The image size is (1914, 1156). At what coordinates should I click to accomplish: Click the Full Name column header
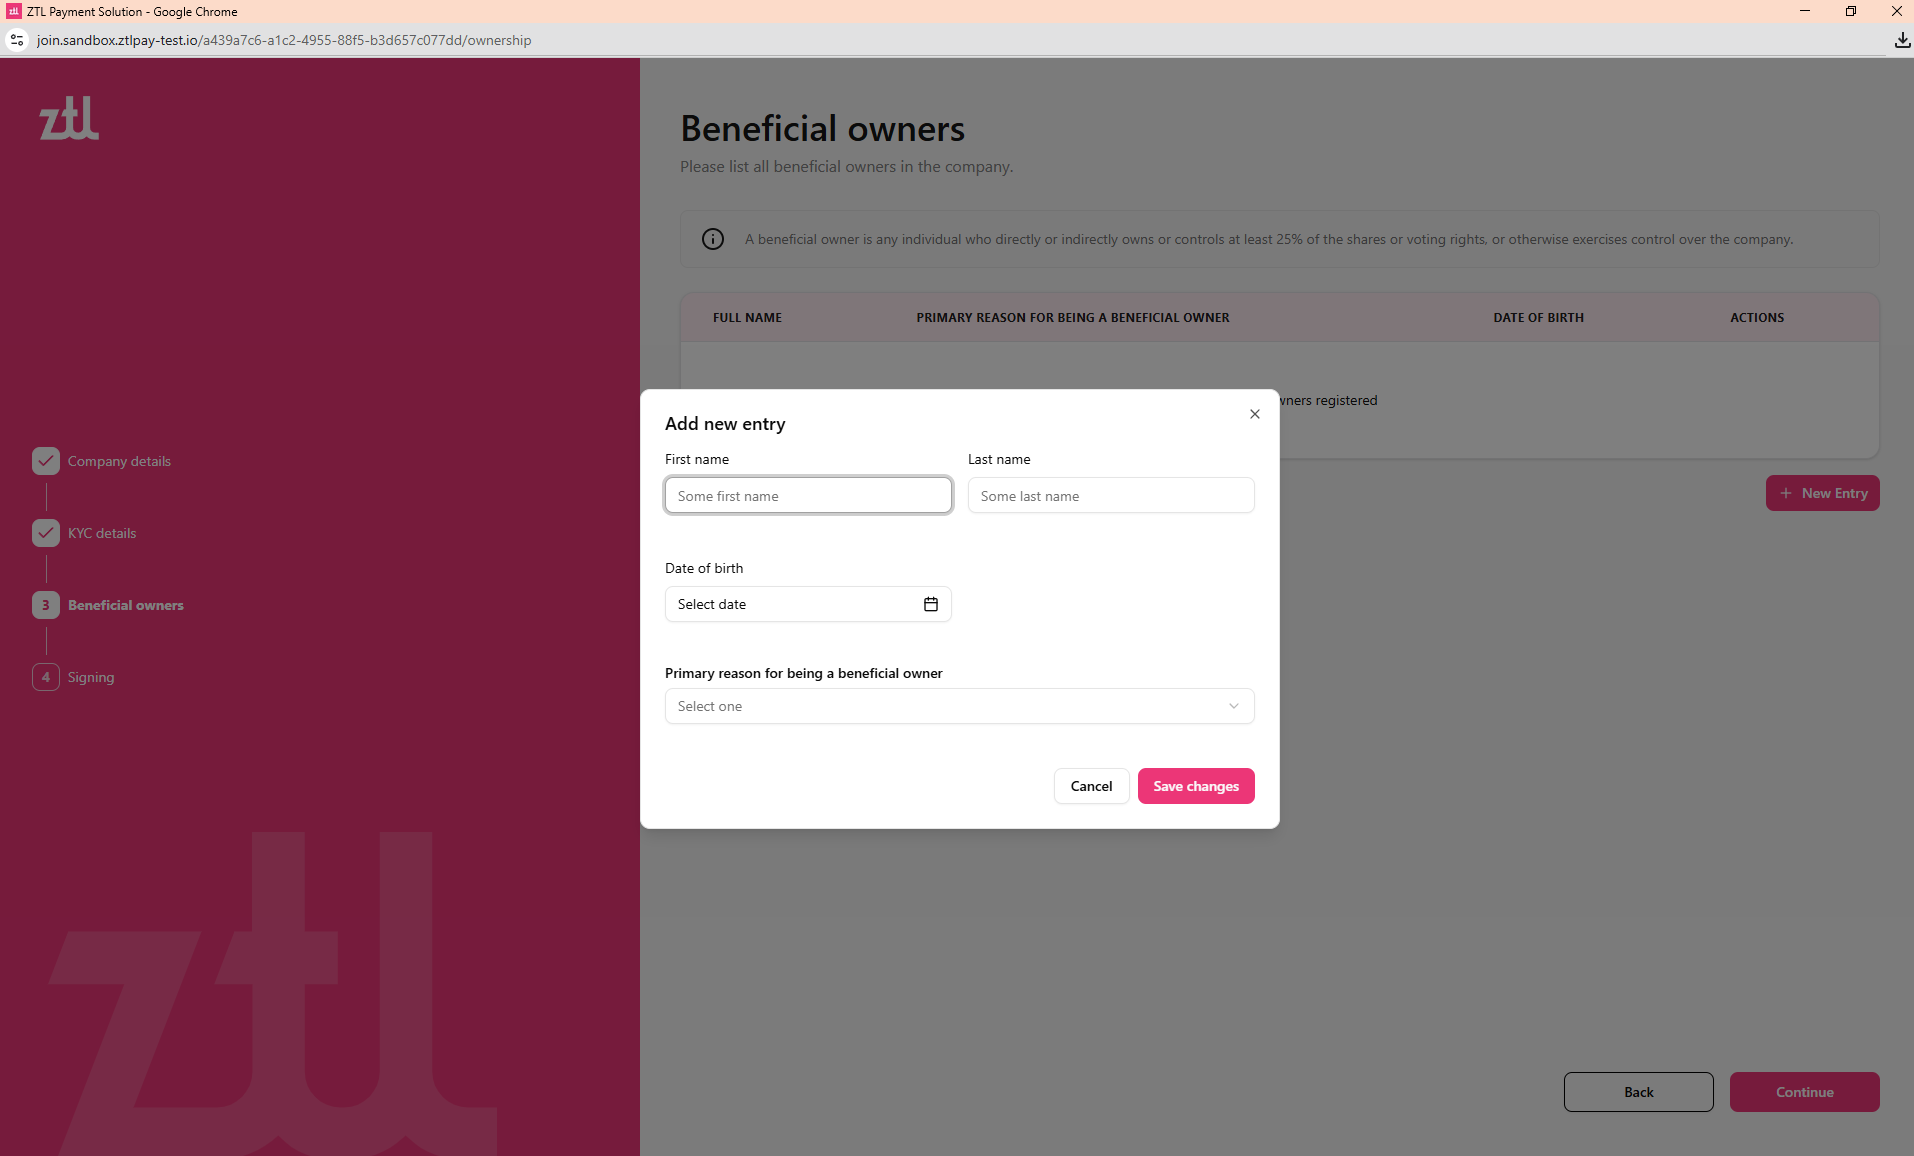click(x=747, y=318)
